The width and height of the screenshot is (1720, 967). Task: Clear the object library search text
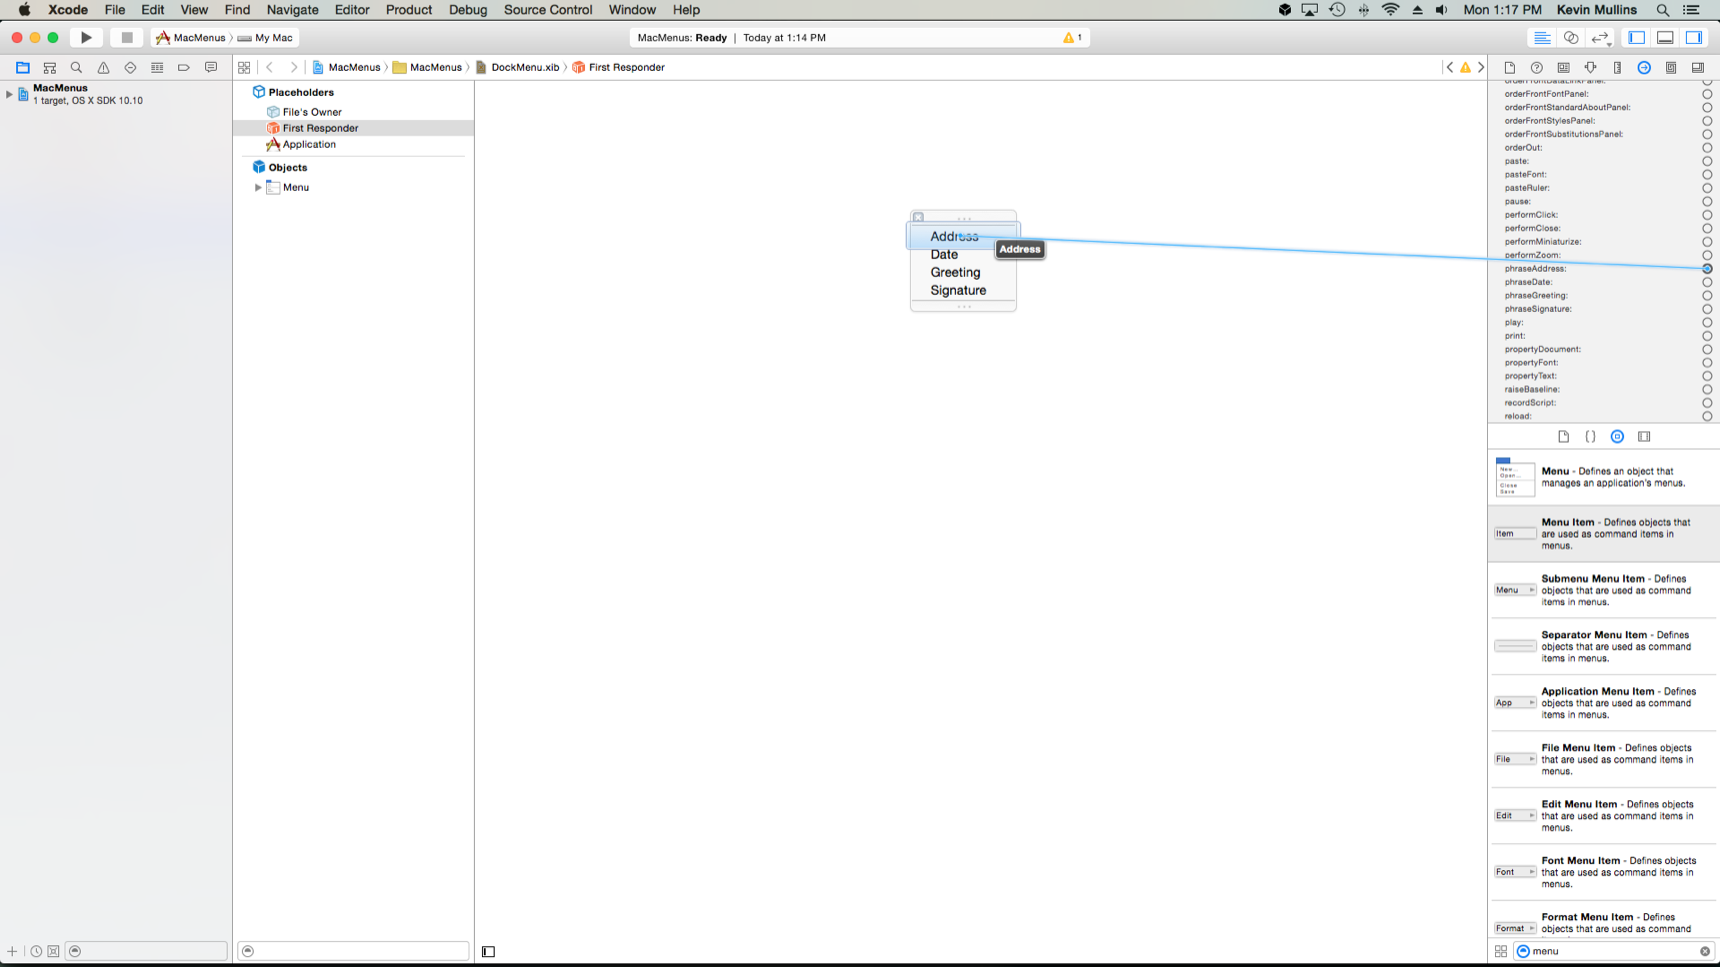[x=1705, y=952]
